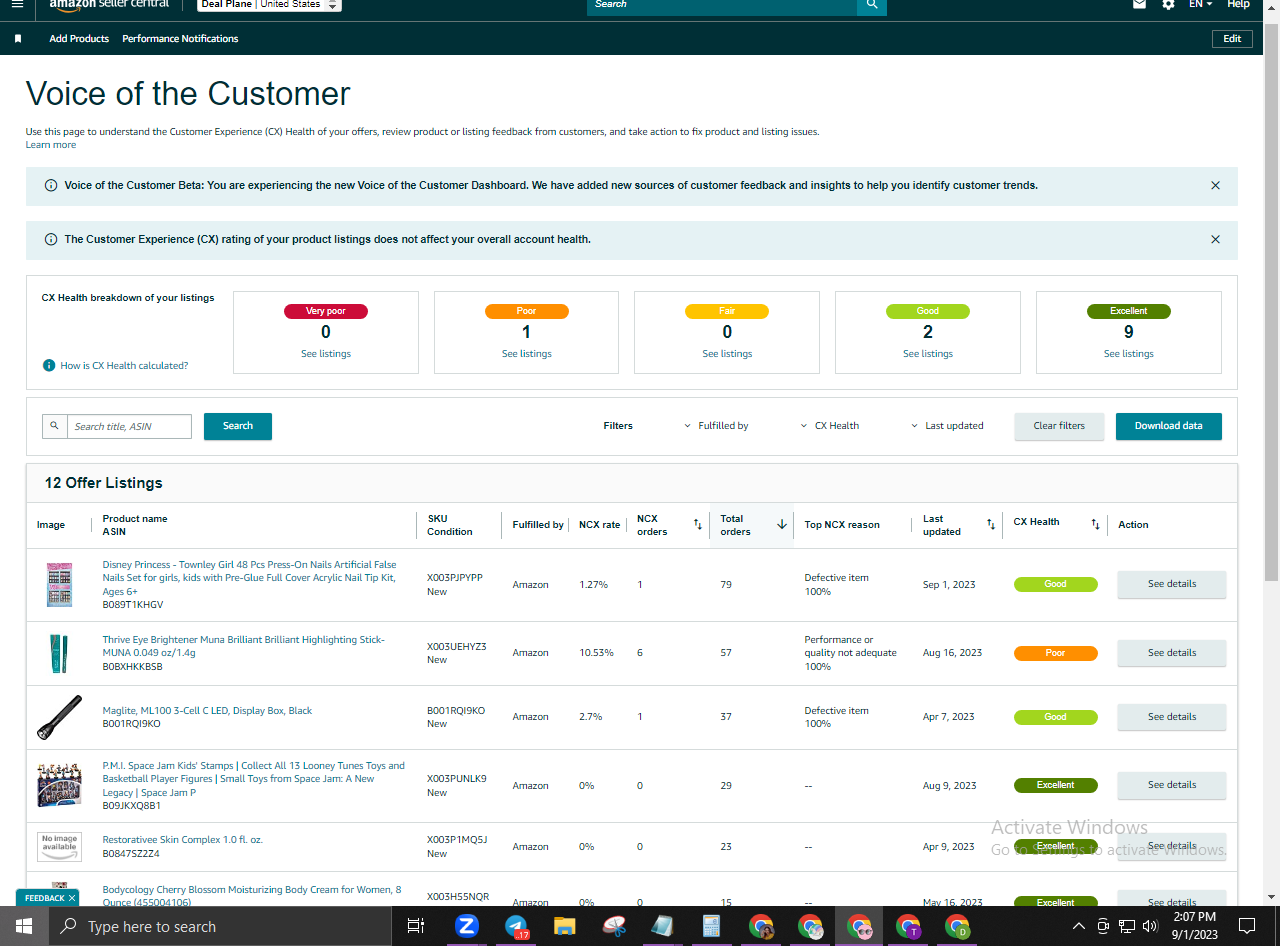
Task: Open Snipping Tool from the taskbar
Action: [614, 927]
